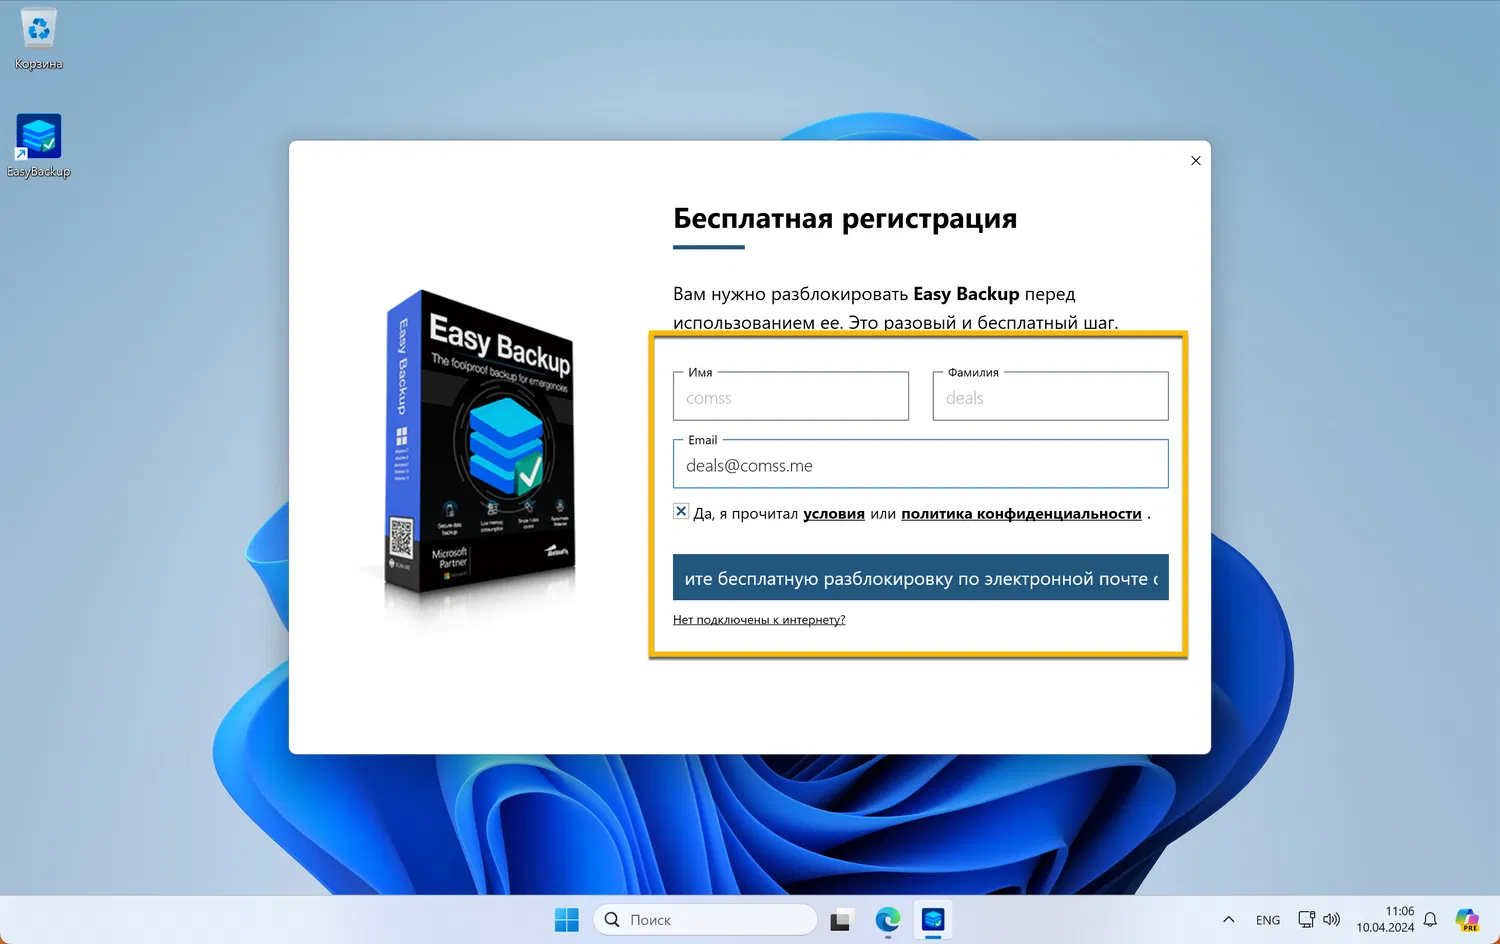Click the 'Нет подключены к интернету?' link

click(759, 619)
